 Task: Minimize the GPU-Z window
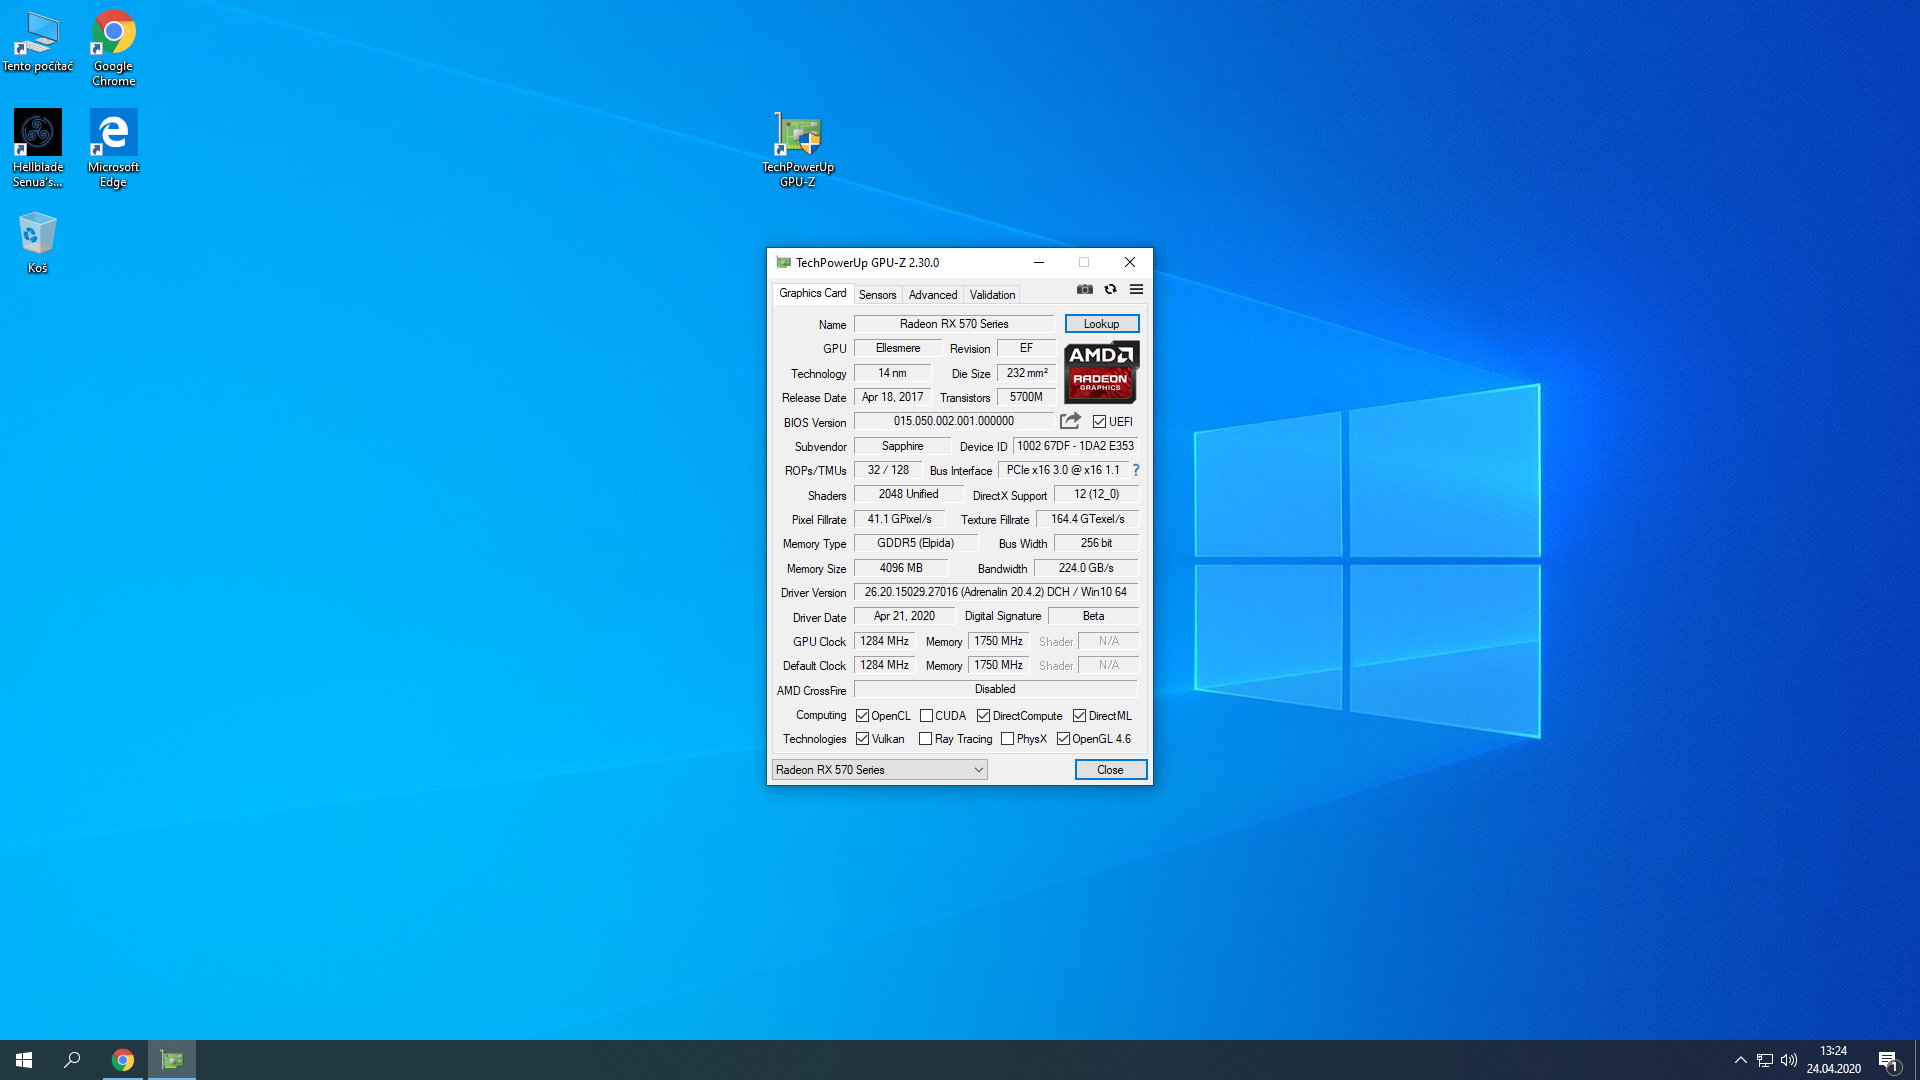(1039, 263)
